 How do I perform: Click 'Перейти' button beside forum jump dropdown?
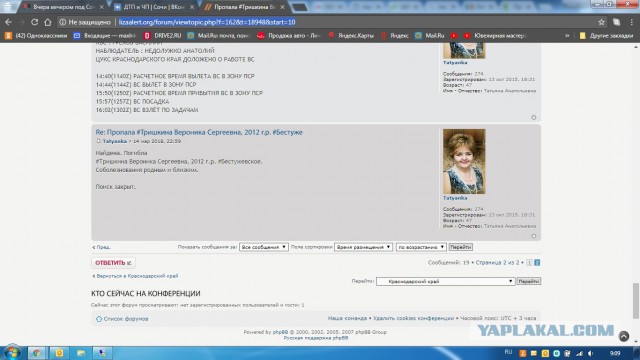coord(529,281)
